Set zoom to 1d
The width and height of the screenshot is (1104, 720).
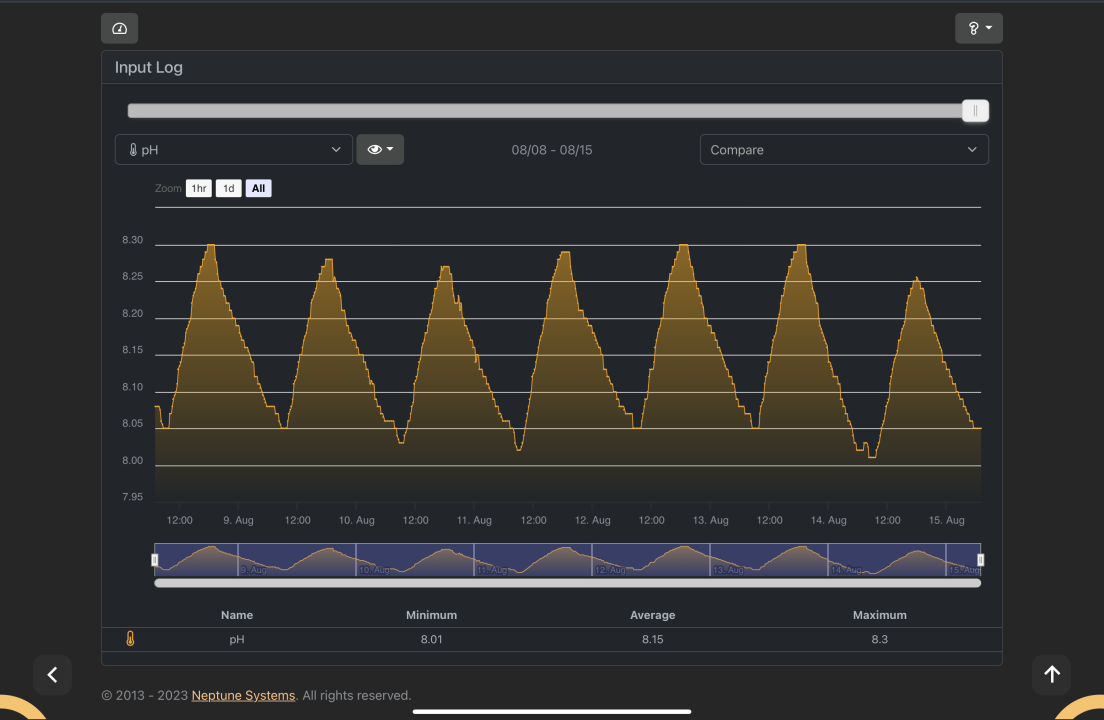(228, 188)
